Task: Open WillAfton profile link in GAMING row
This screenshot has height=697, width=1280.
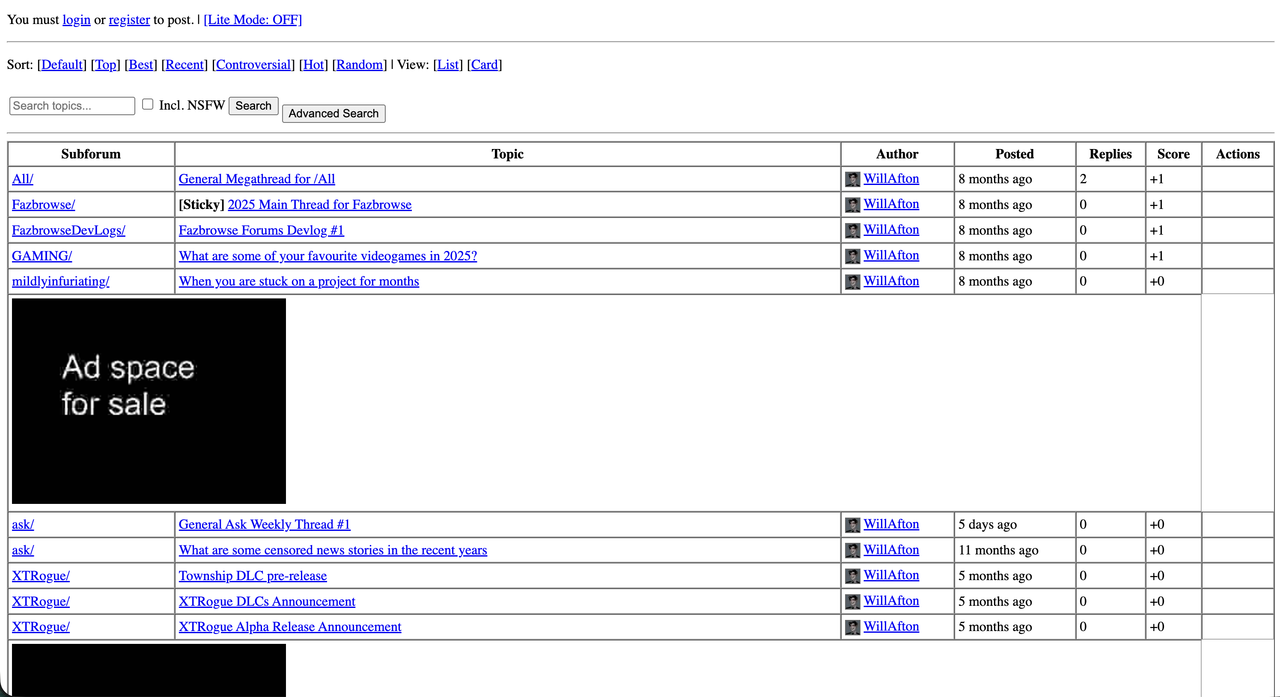Action: tap(891, 255)
